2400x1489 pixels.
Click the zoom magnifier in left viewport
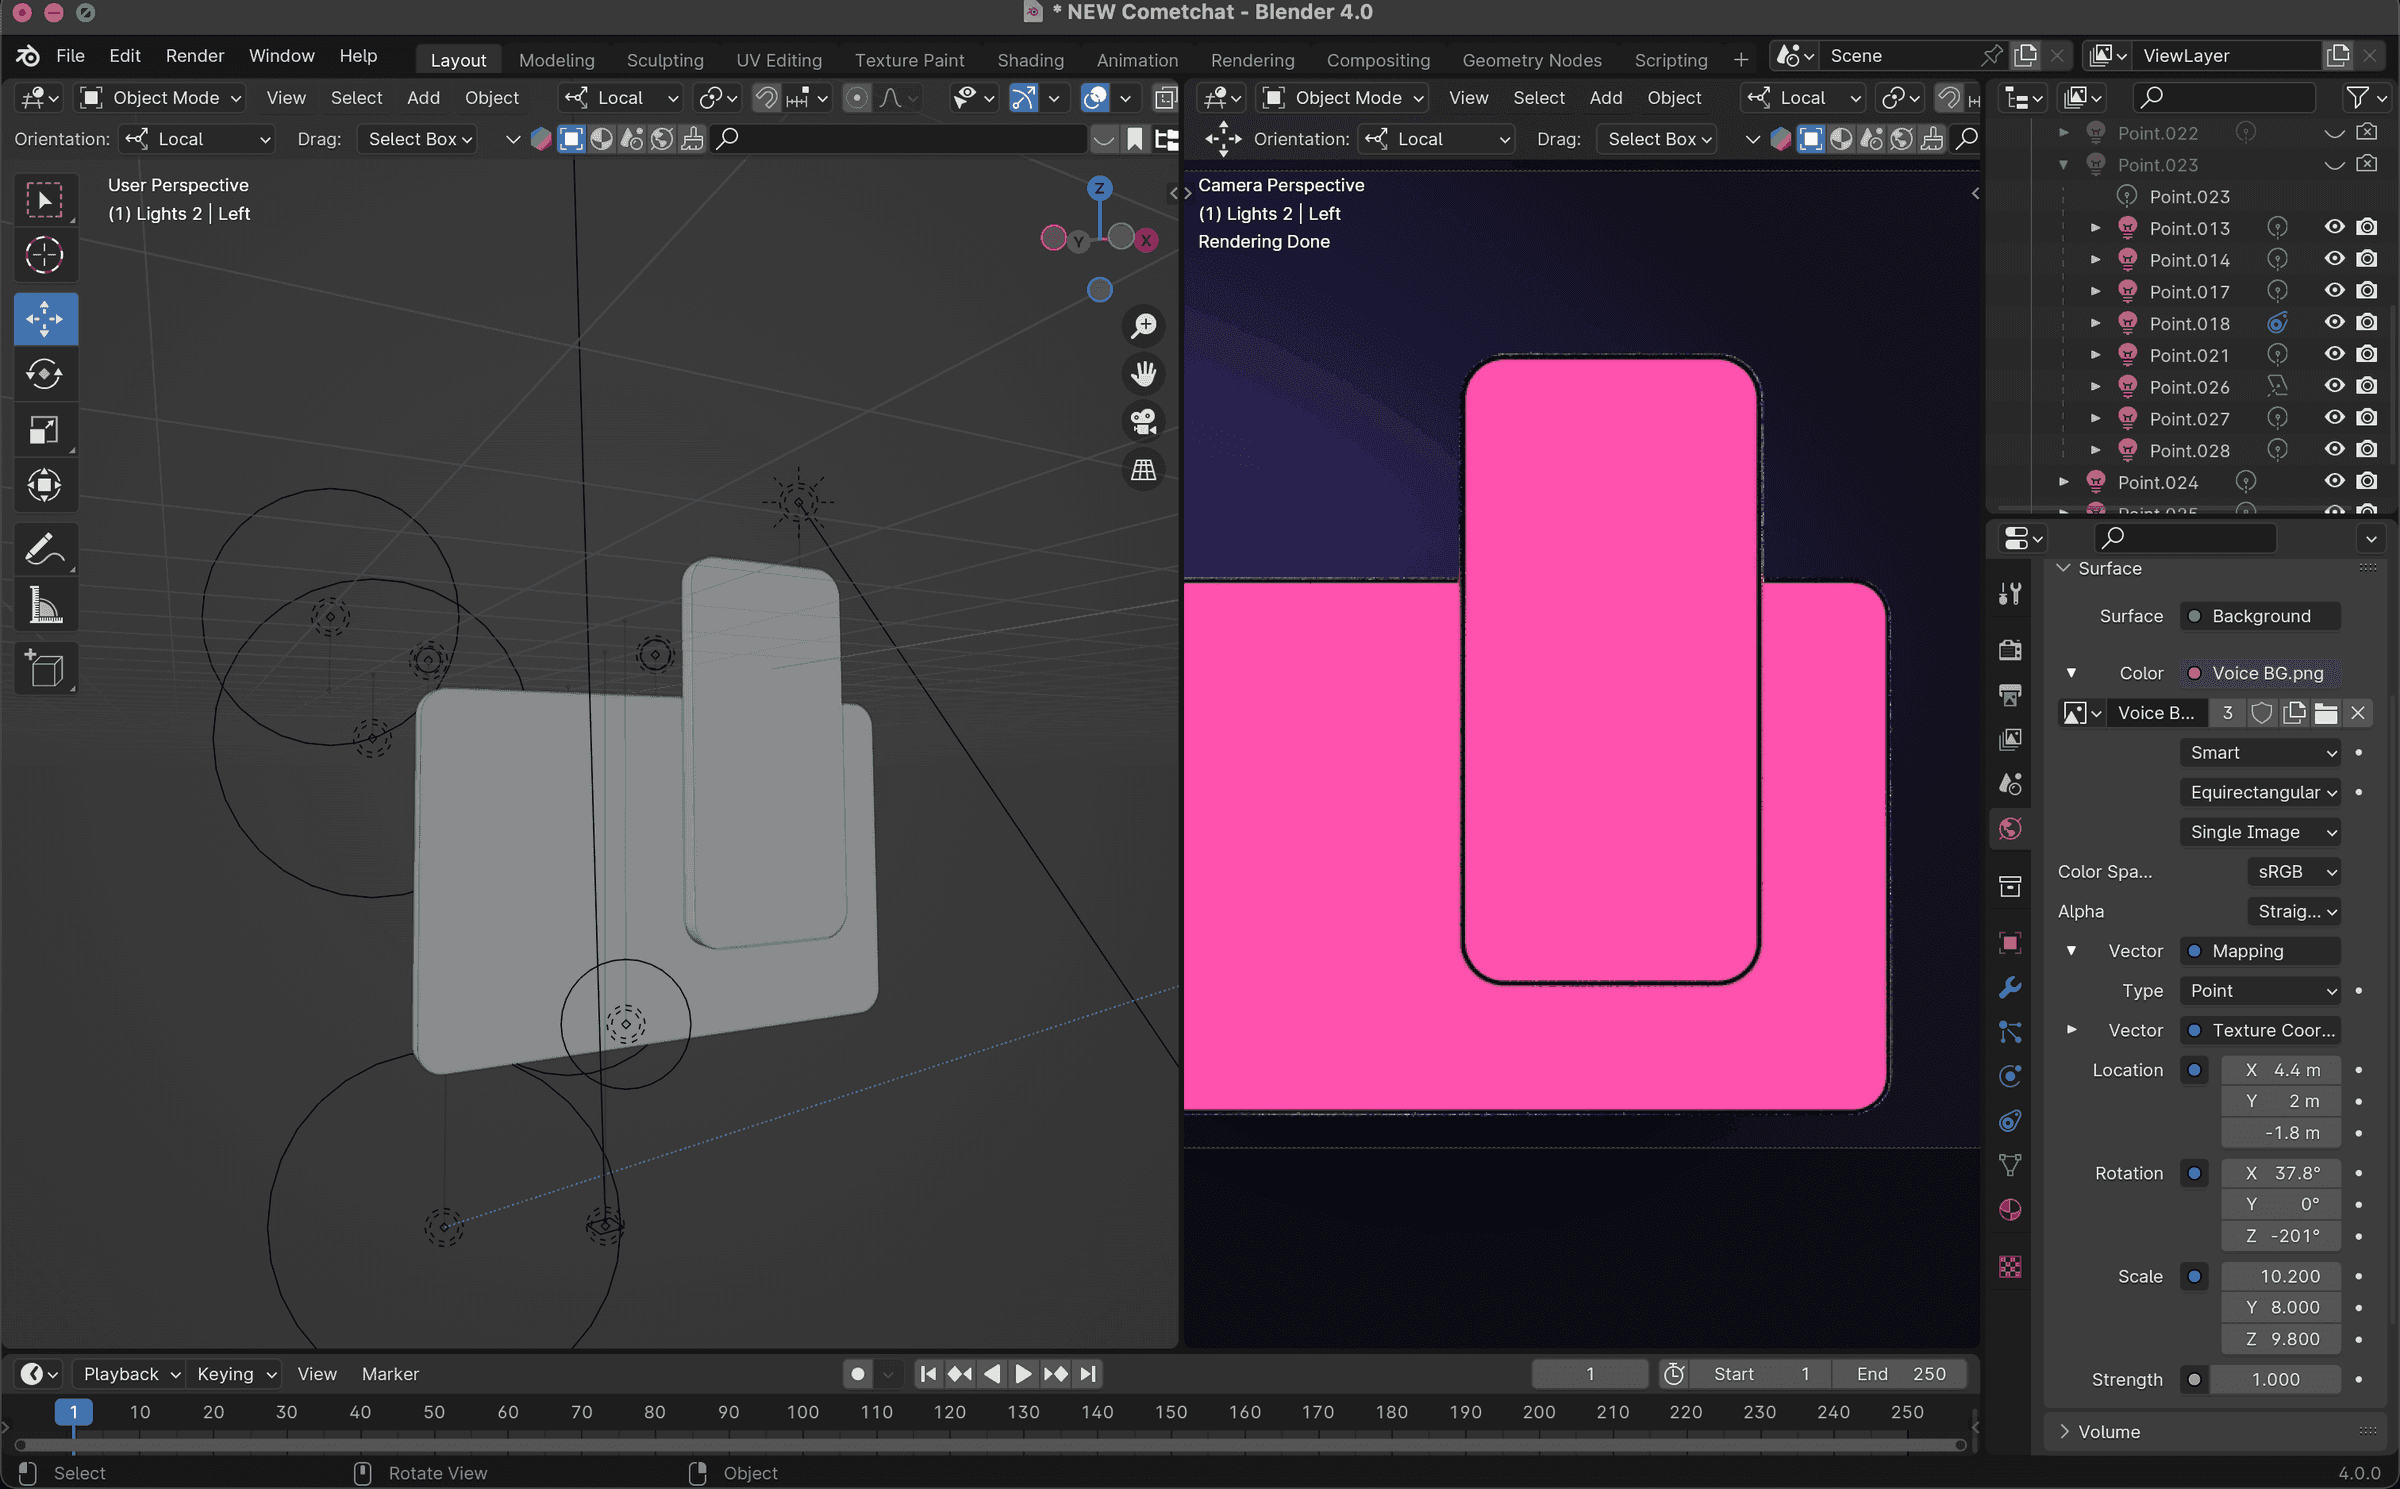pyautogui.click(x=1143, y=326)
